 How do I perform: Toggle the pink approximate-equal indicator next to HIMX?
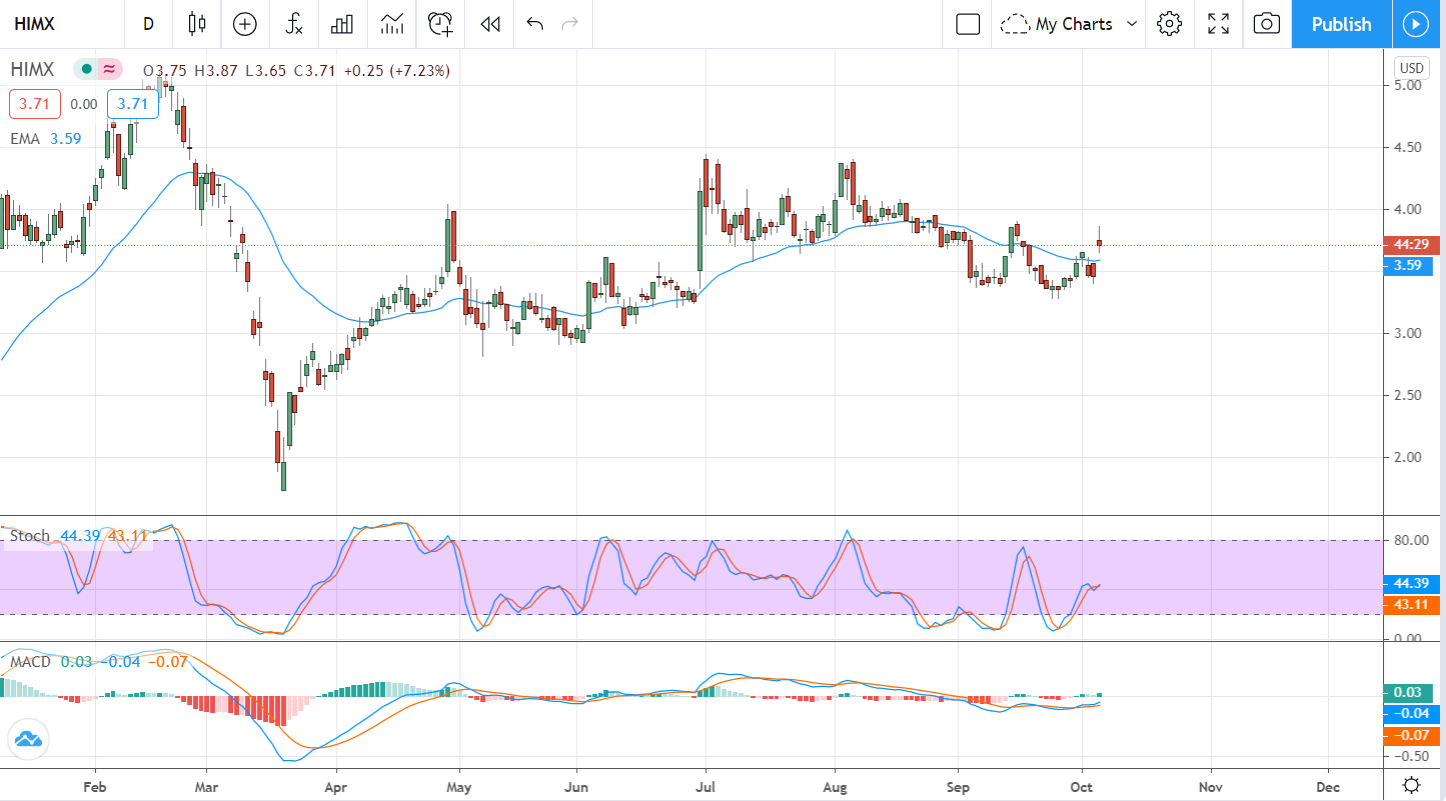click(109, 70)
